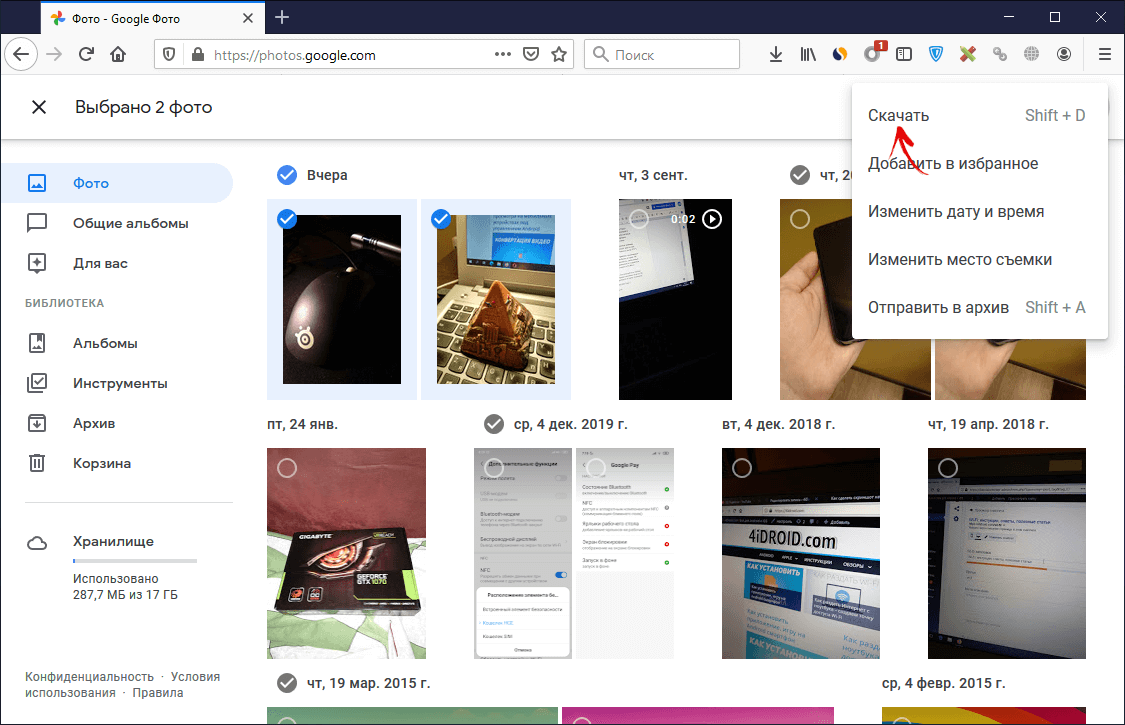Open the Корзина trash section
Screen dimensions: 1125x725
tap(101, 463)
